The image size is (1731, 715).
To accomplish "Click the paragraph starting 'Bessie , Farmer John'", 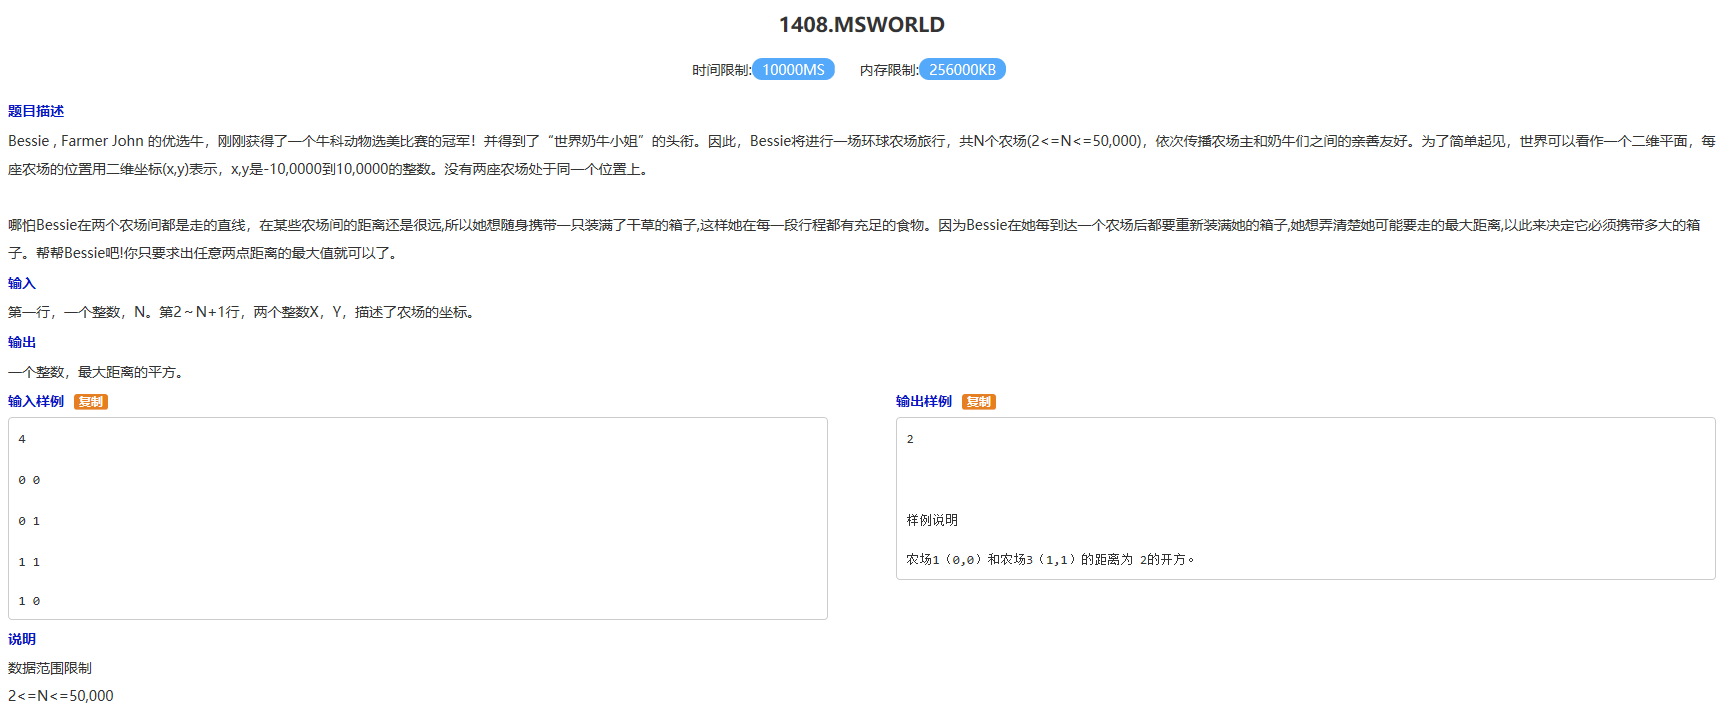I will pyautogui.click(x=862, y=155).
